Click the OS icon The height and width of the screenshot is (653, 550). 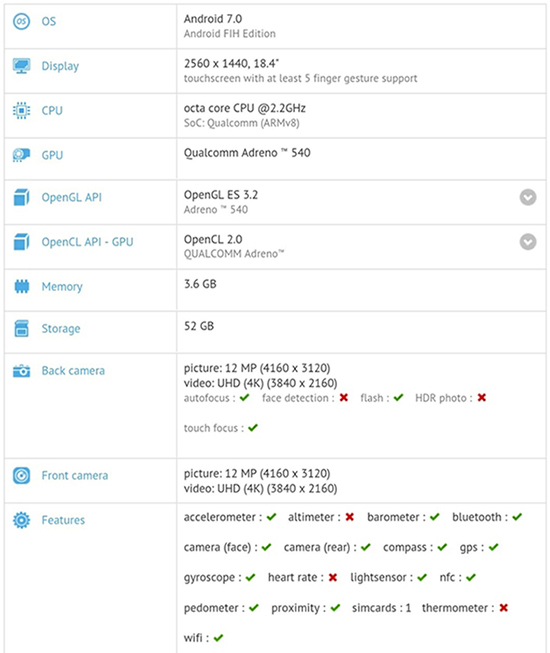point(21,21)
